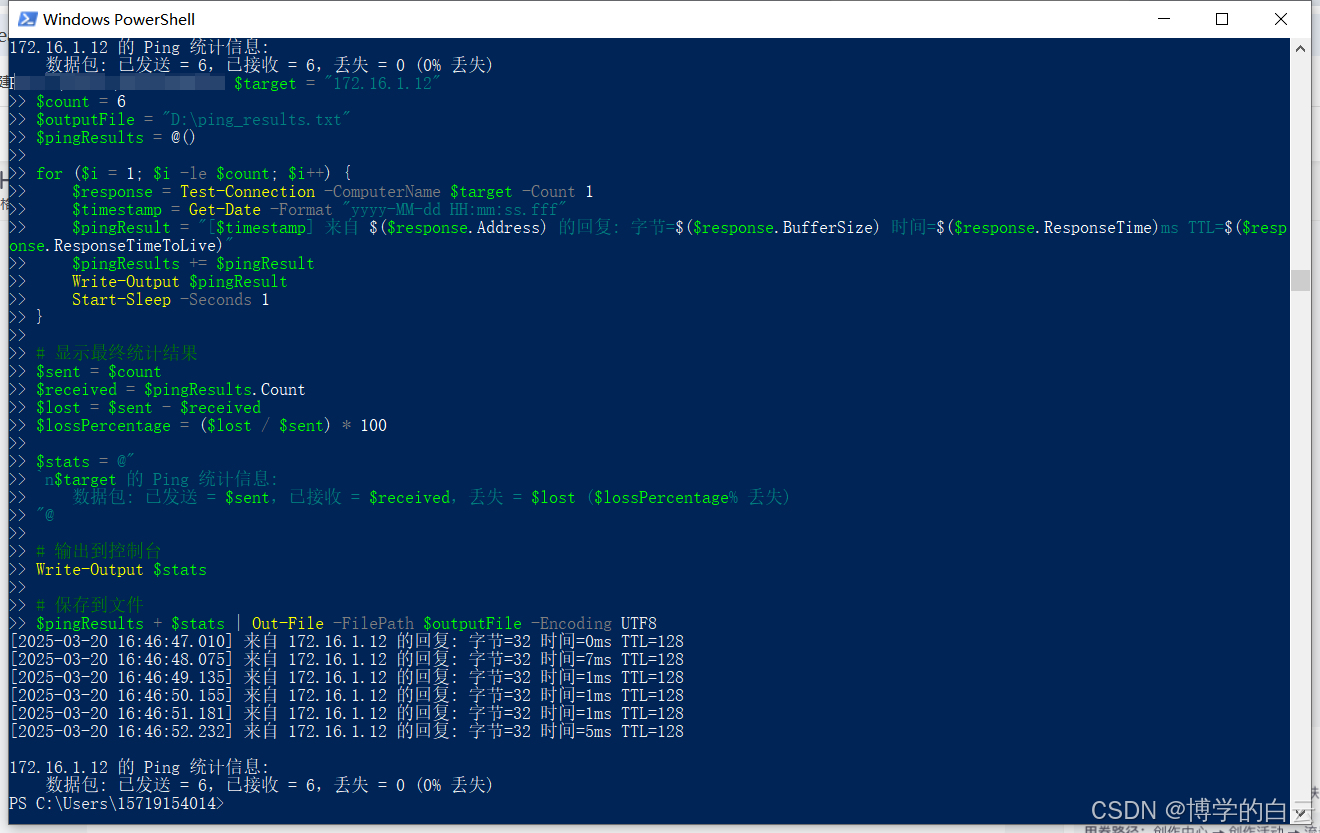The image size is (1320, 833).
Task: Click the ping result at 16:46:47.010
Action: pyautogui.click(x=346, y=642)
